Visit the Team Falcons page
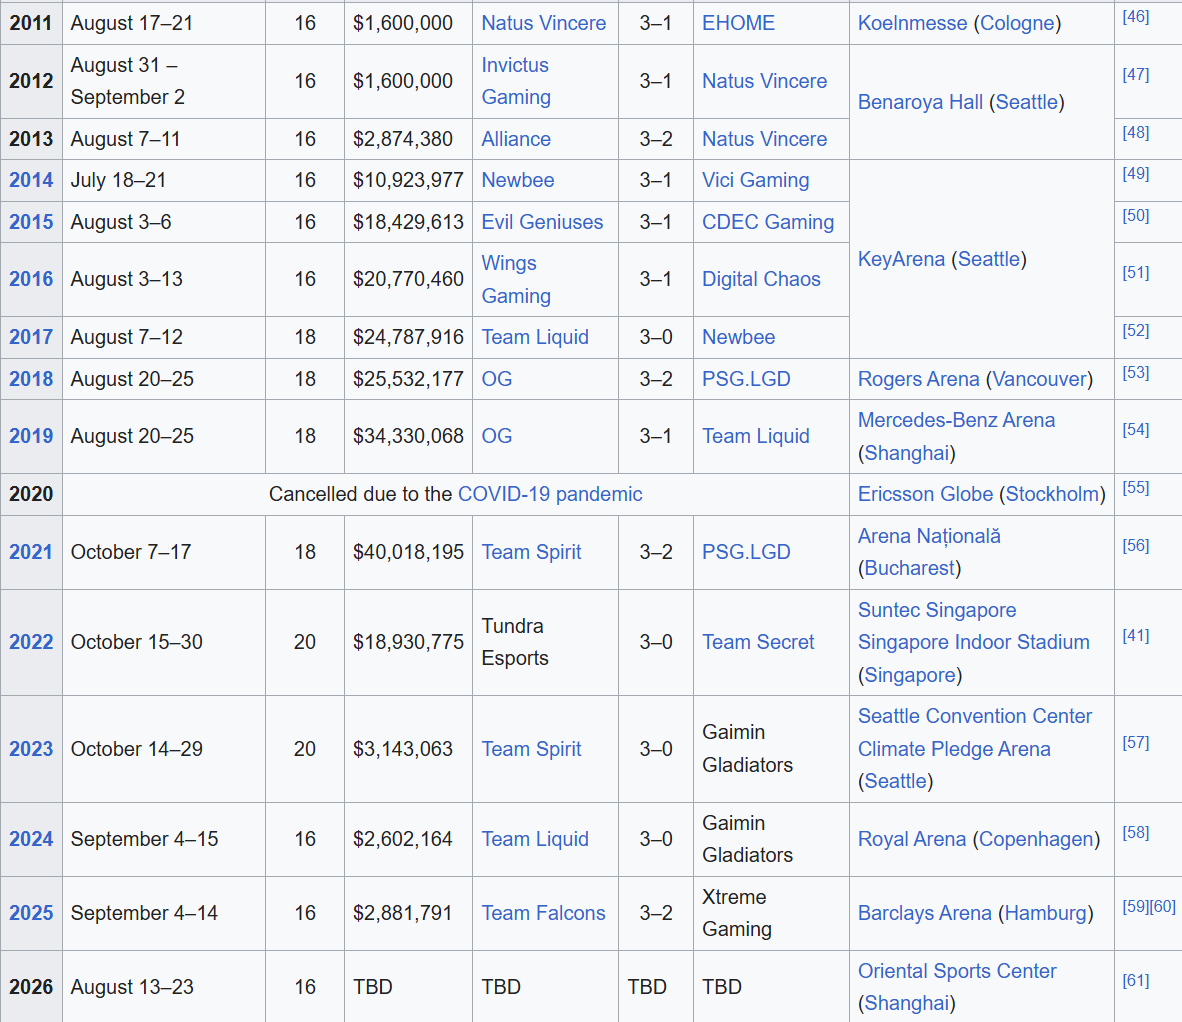 544,913
